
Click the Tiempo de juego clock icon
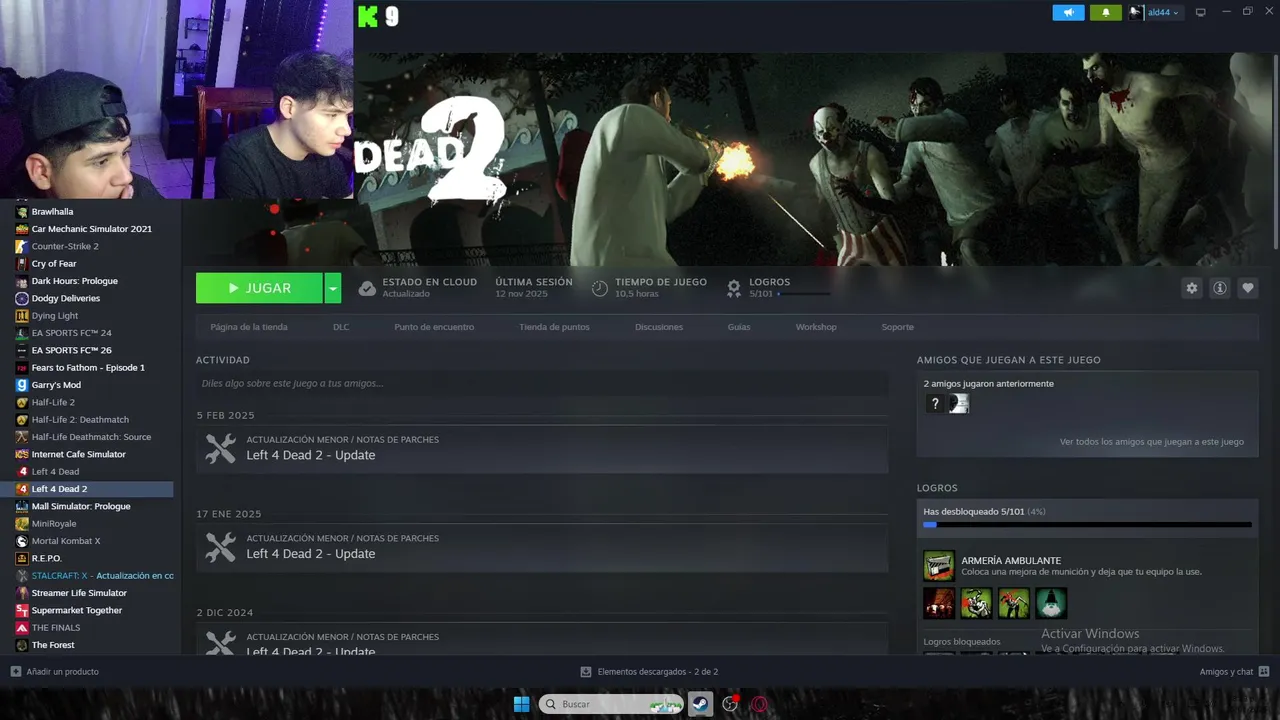click(599, 288)
